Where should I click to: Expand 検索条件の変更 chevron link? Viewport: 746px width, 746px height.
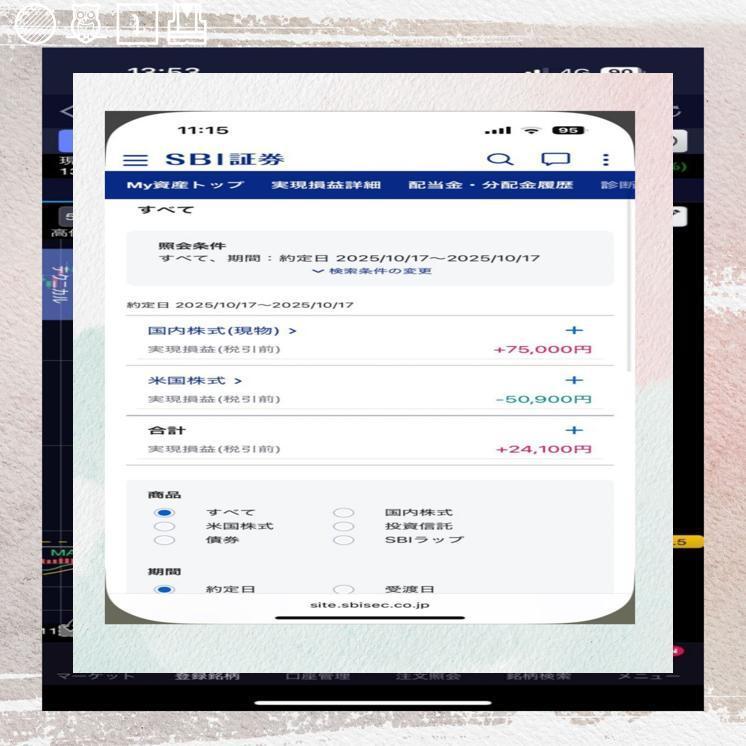point(372,271)
